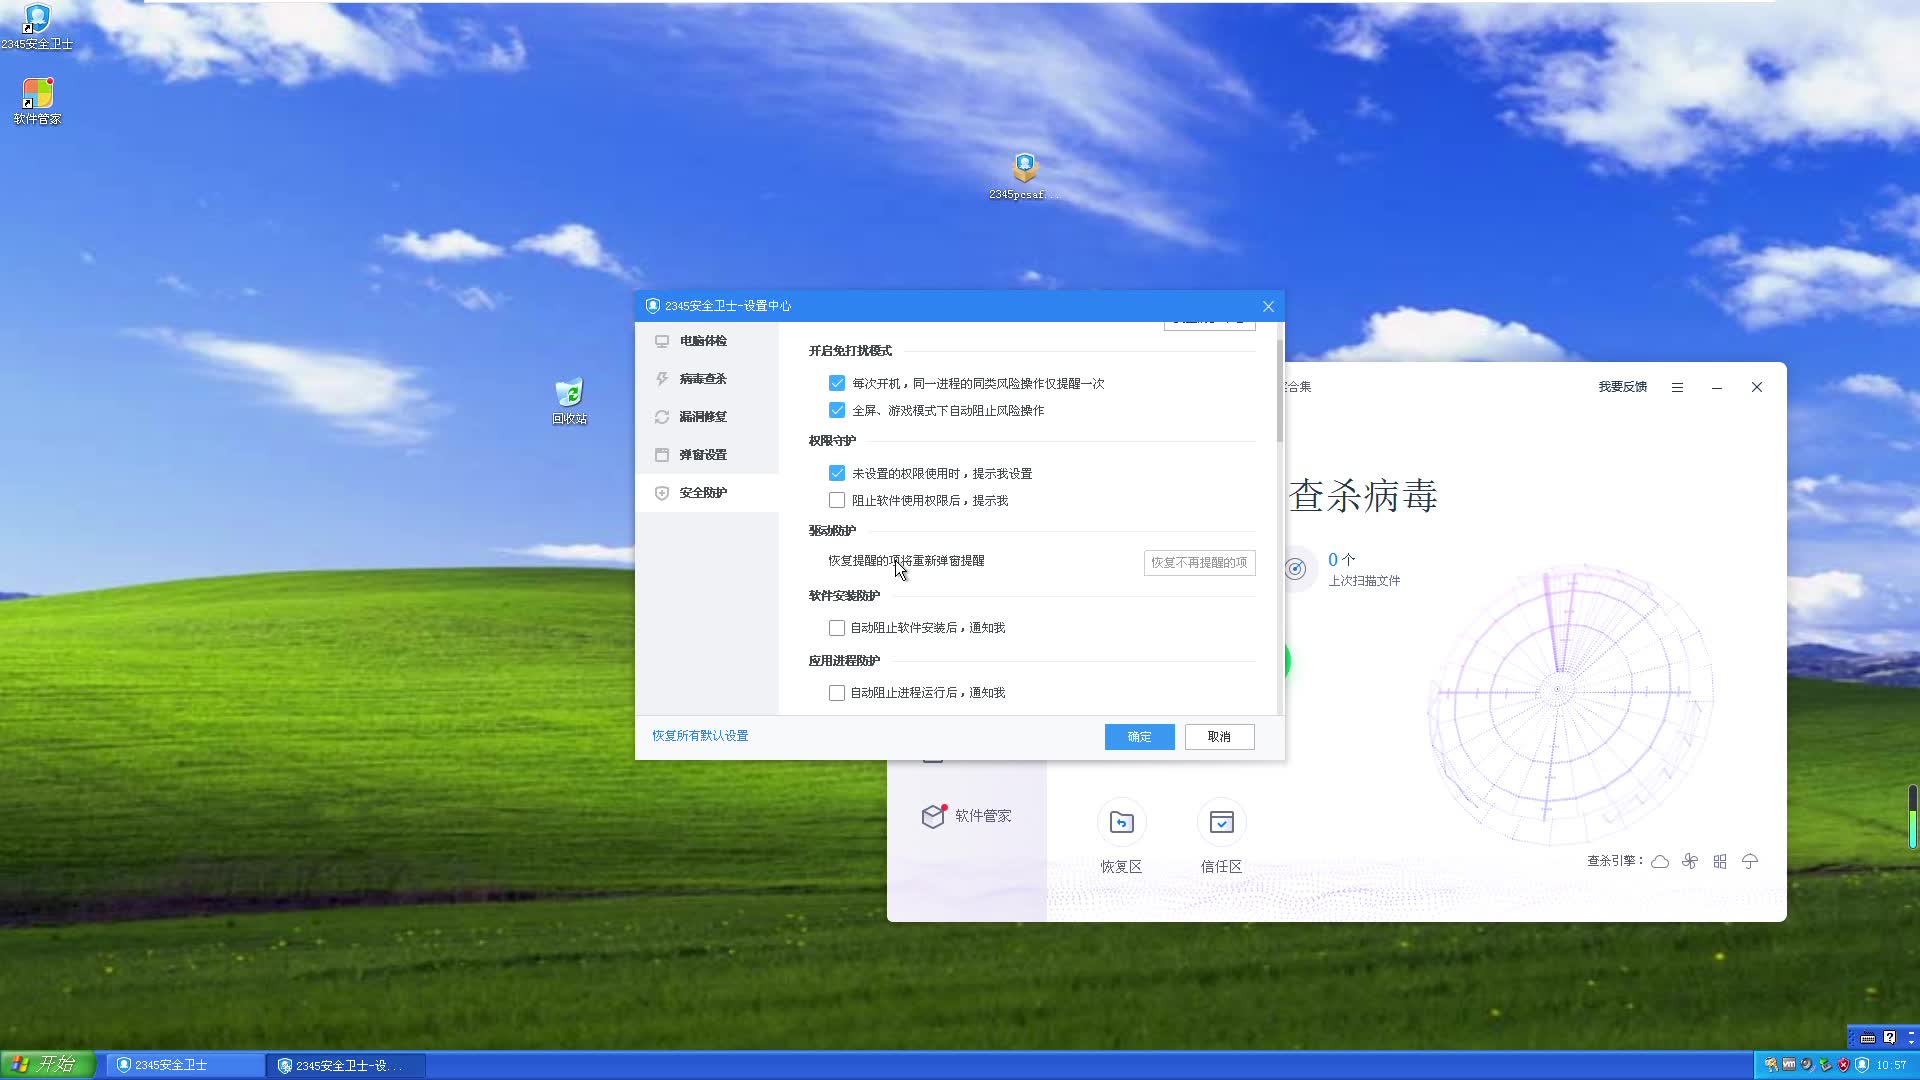Click the 确定 confirm button
1920x1080 pixels.
[1139, 736]
